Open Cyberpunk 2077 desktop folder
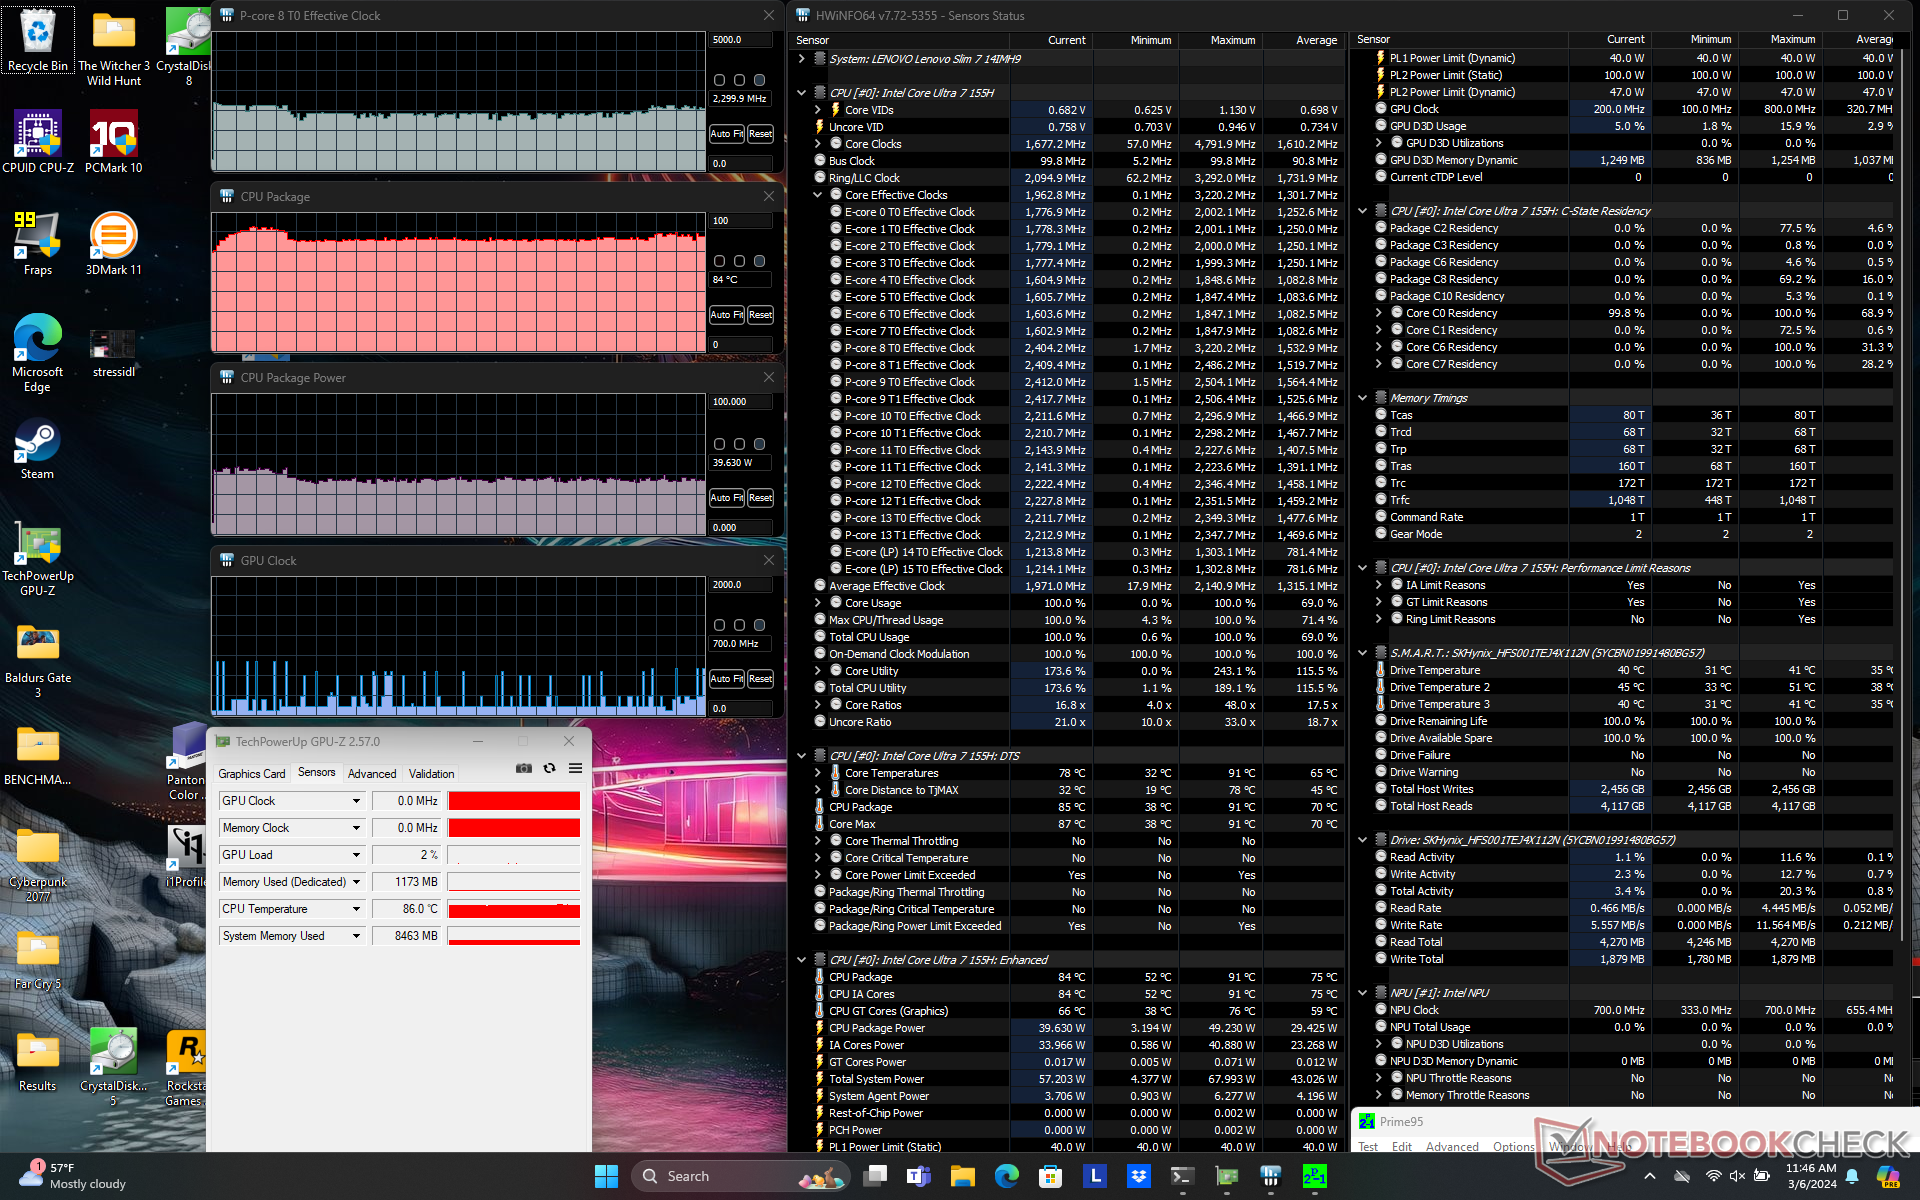 point(38,864)
